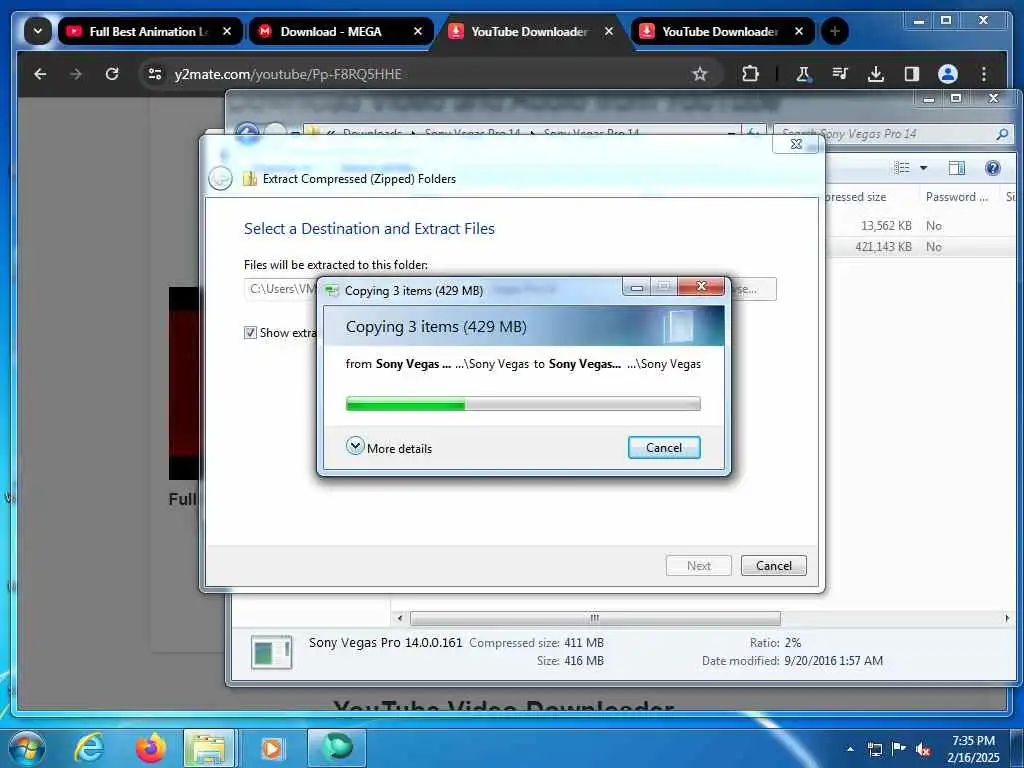Minimize the Copying 3 items dialog
Viewport: 1024px width, 768px height.
[637, 286]
